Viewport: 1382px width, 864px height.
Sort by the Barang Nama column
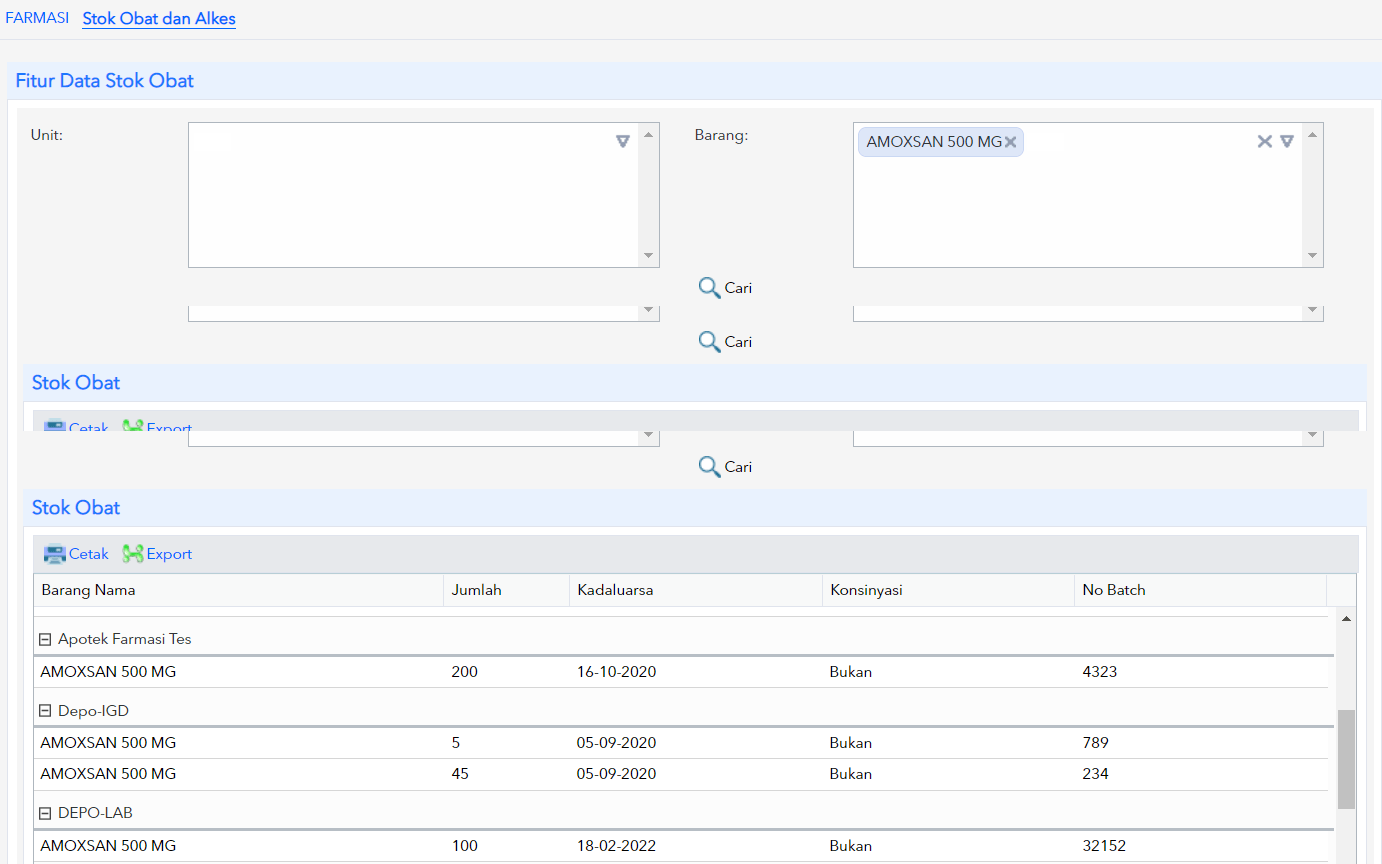point(238,590)
